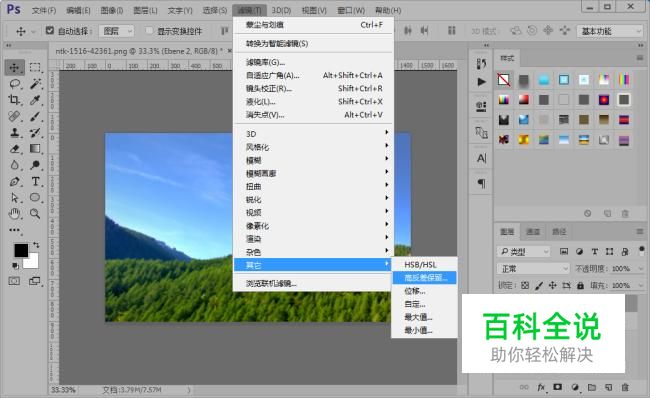The width and height of the screenshot is (650, 398).
Task: Toggle lock position icon
Action: pos(553,285)
